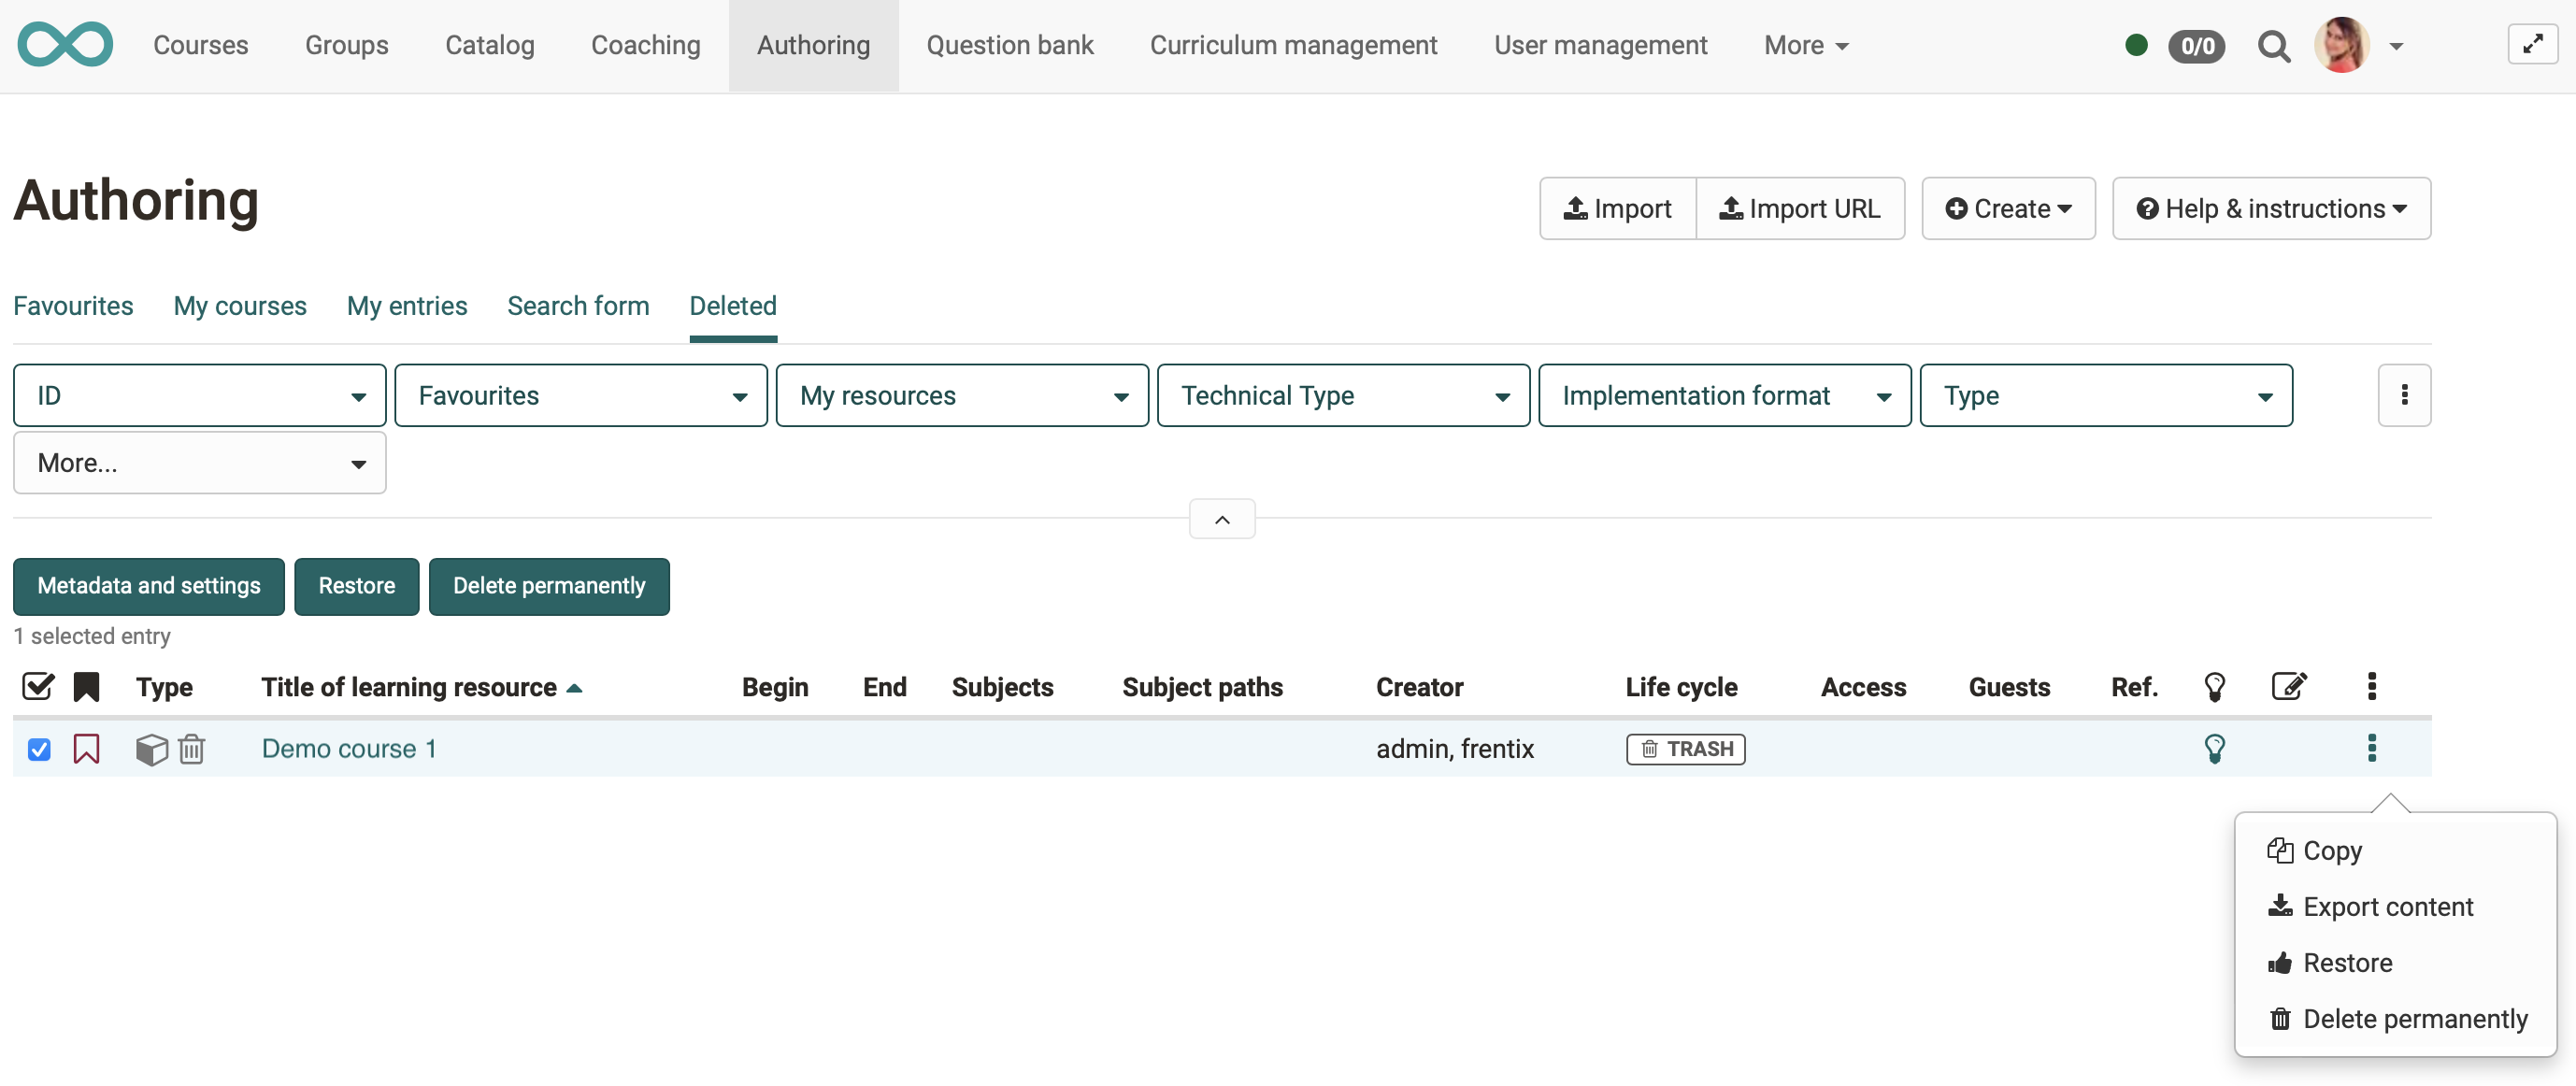
Task: Open the More... filter dropdown
Action: [198, 462]
